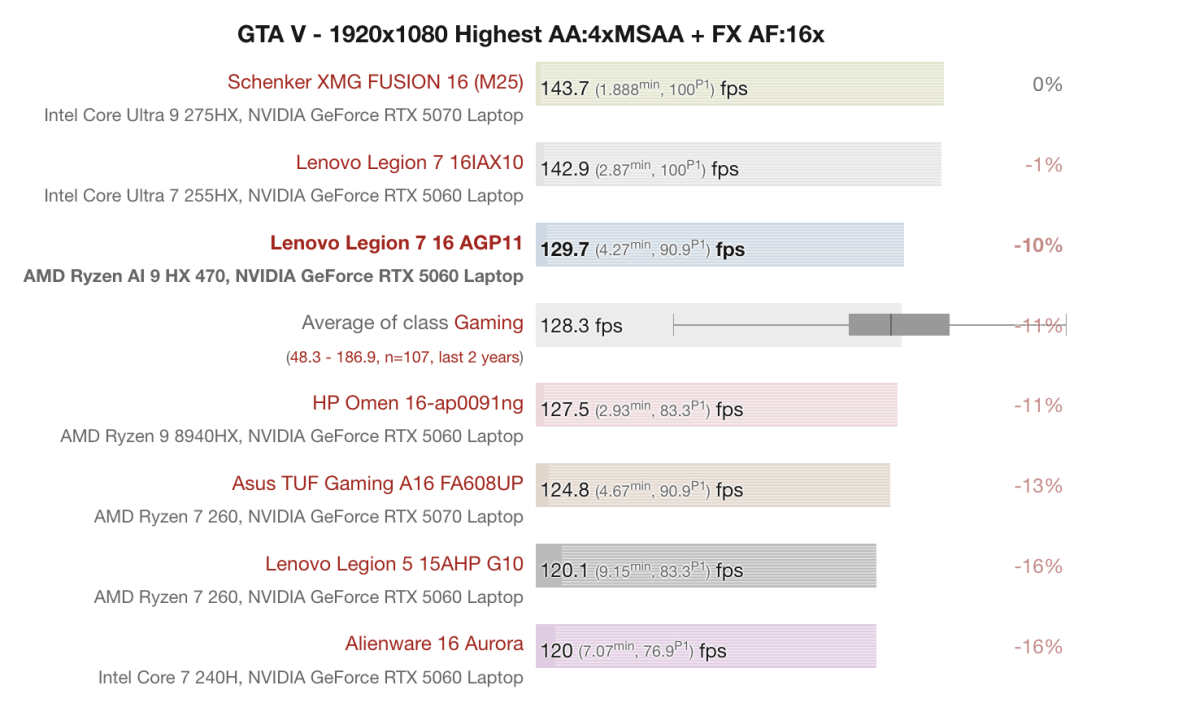Image resolution: width=1200 pixels, height=707 pixels.
Task: Click the -10% difference label
Action: point(1038,245)
